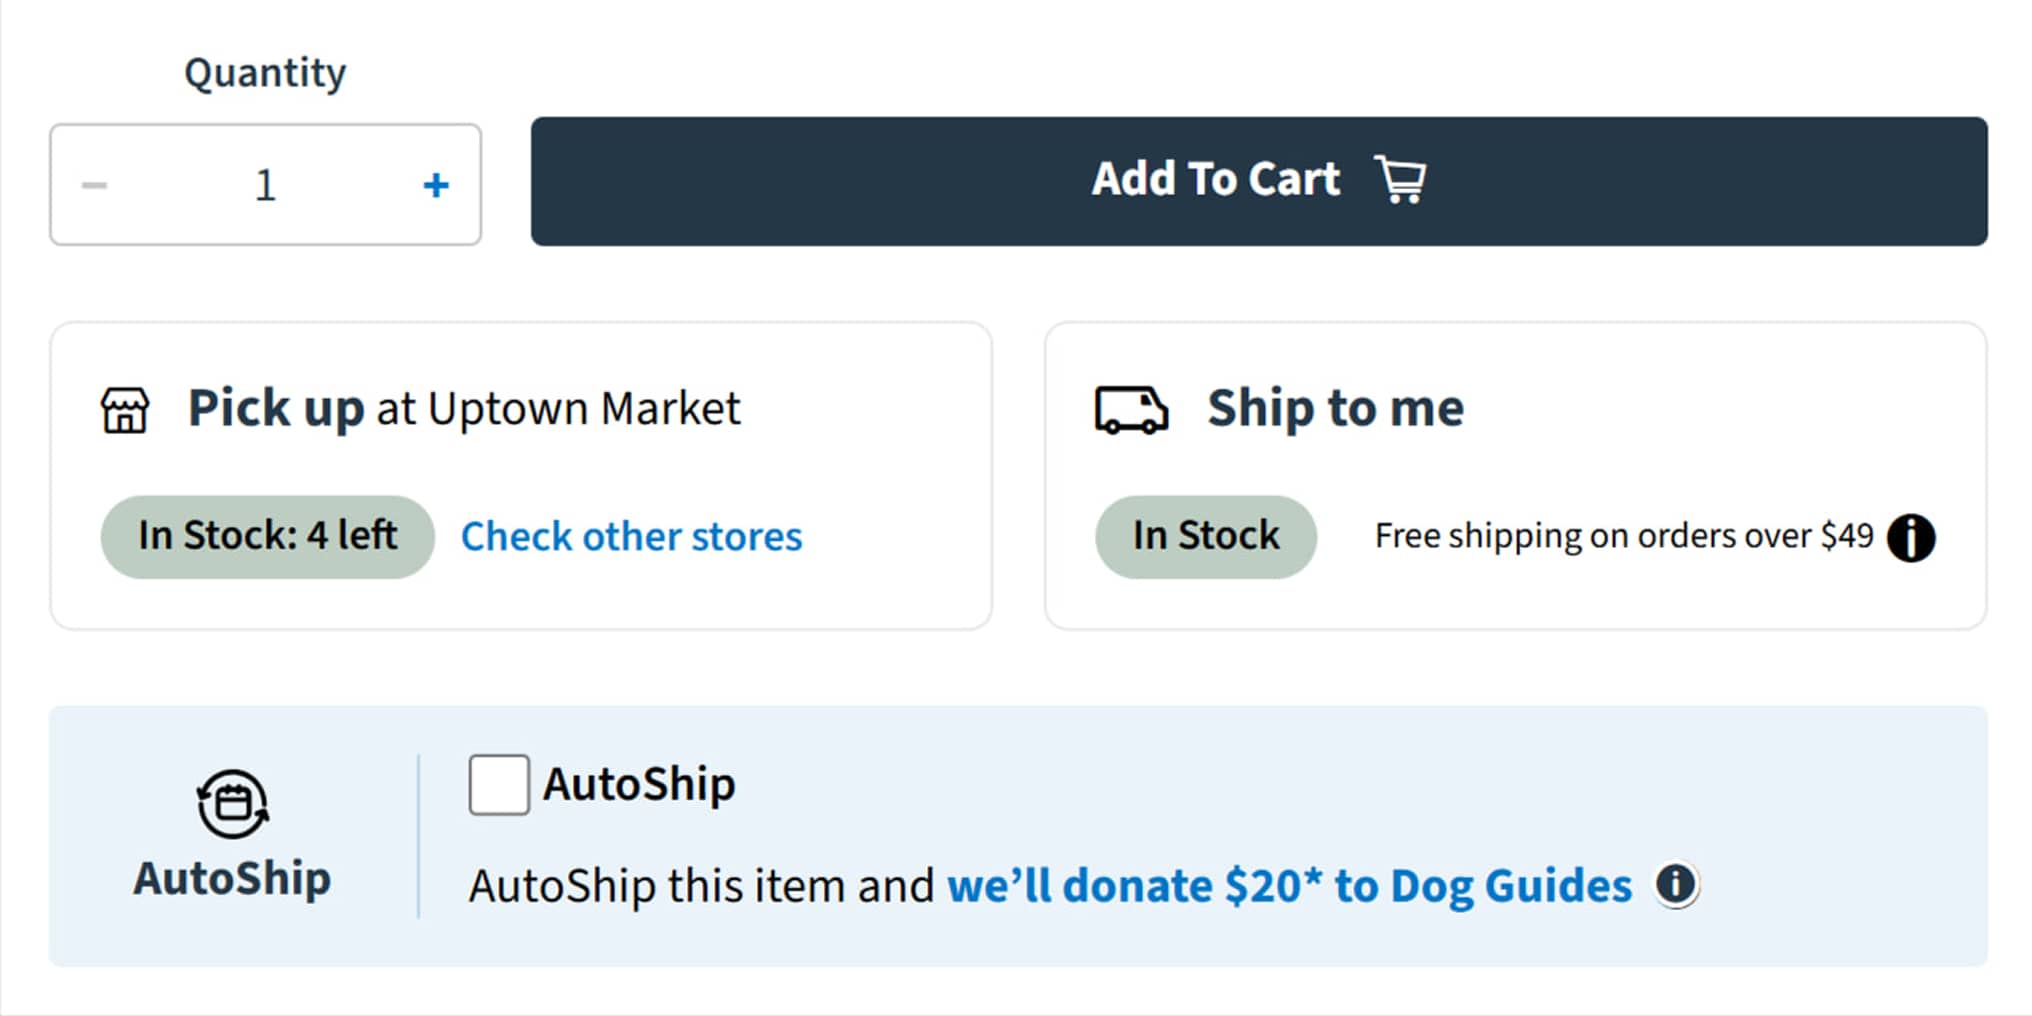Click the AutoShip label beside the checkbox
2032x1016 pixels.
coord(639,784)
